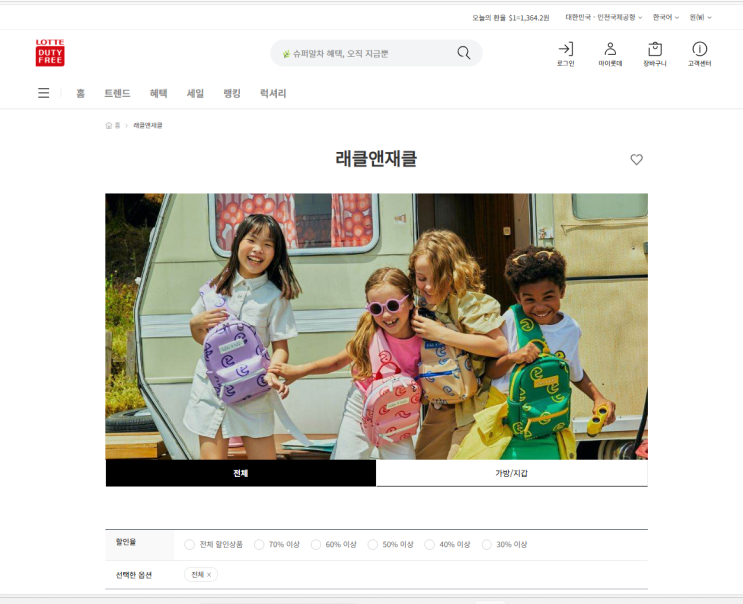Viewport: 743px width, 604px height.
Task: Click the 래클앤재클 breadcrumb link
Action: (x=148, y=125)
